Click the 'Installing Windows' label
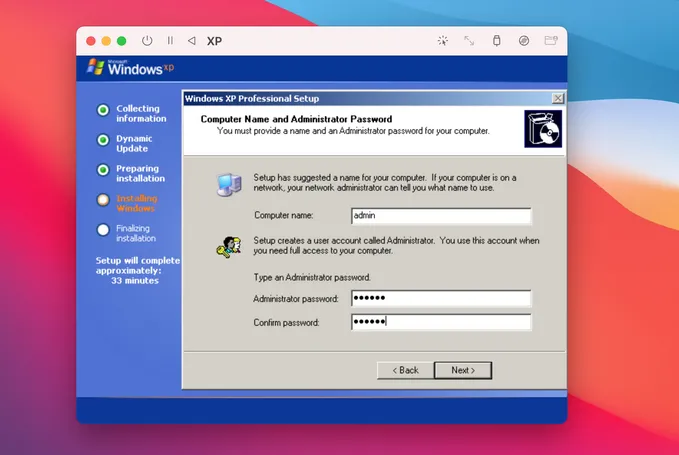Image resolution: width=679 pixels, height=455 pixels. click(x=137, y=203)
